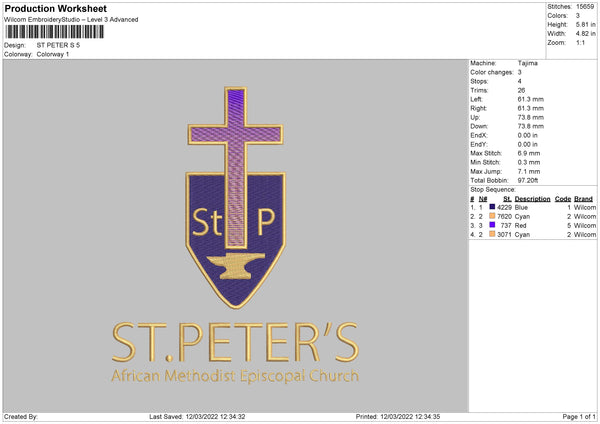The height and width of the screenshot is (424, 600).
Task: Click the Last Saved timestamp 12/03/2022 12:34:32
Action: (215, 417)
